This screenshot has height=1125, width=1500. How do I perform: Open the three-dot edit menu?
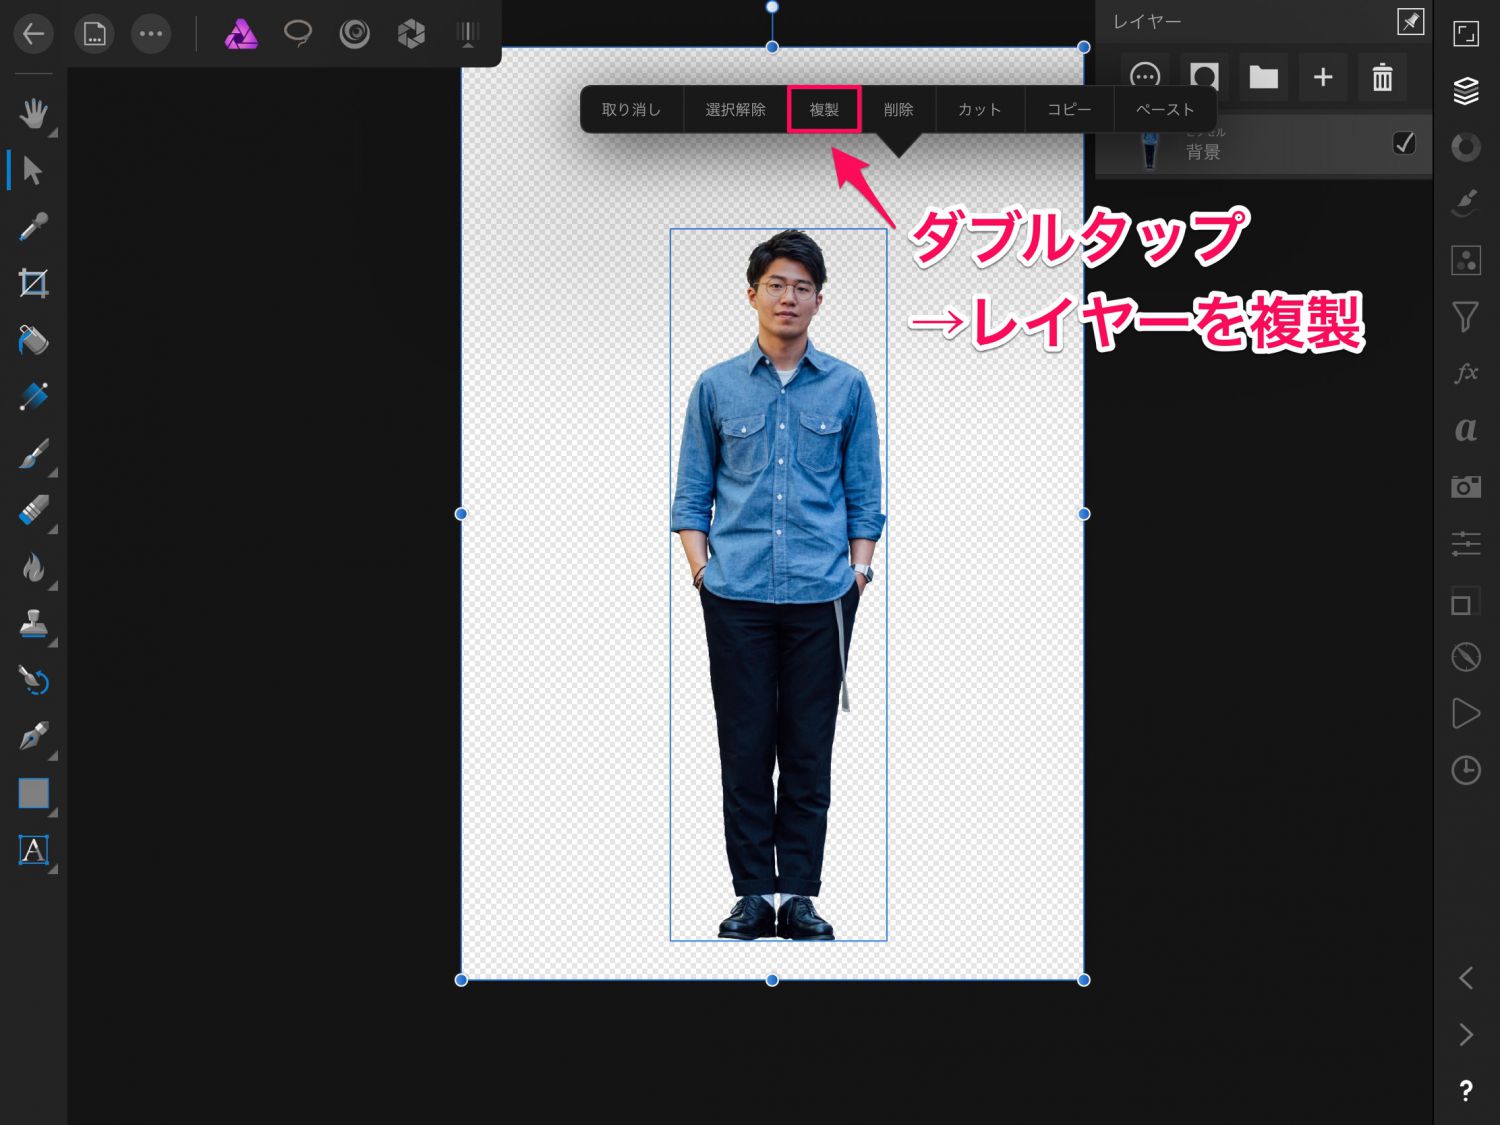pos(151,34)
